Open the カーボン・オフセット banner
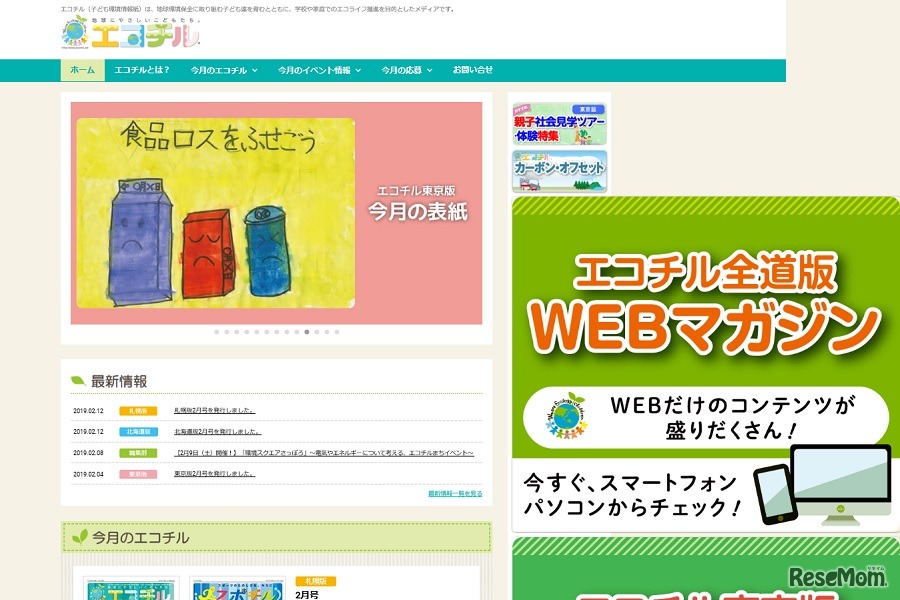Screen dimensions: 900x600 click(559, 171)
